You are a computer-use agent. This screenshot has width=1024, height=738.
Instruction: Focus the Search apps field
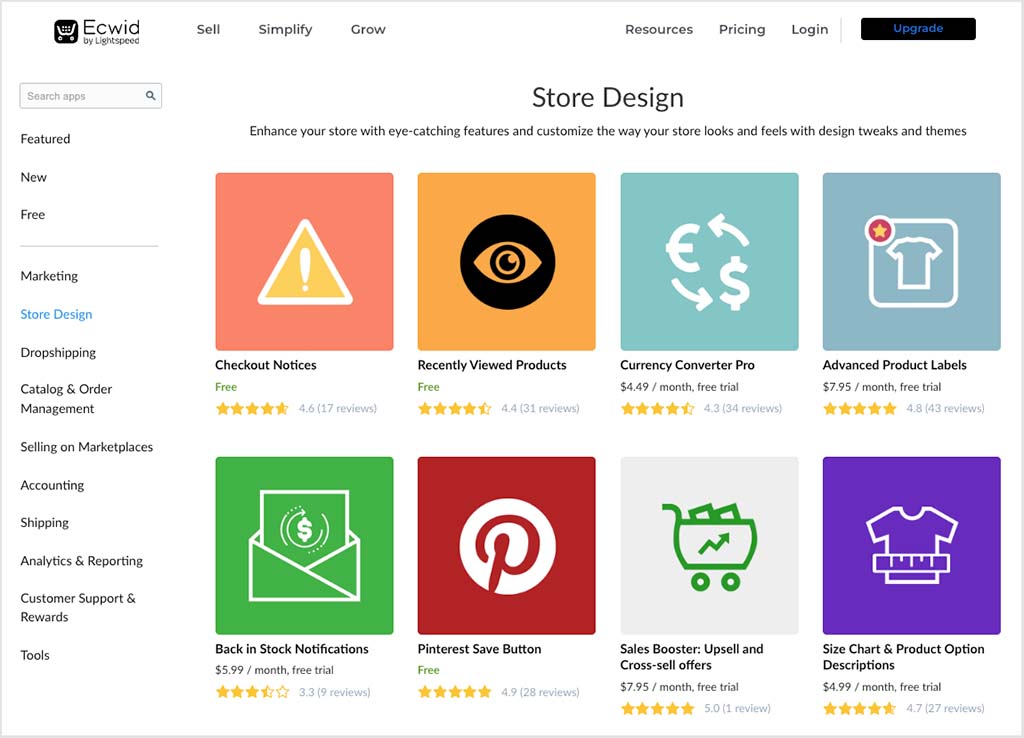tap(91, 95)
